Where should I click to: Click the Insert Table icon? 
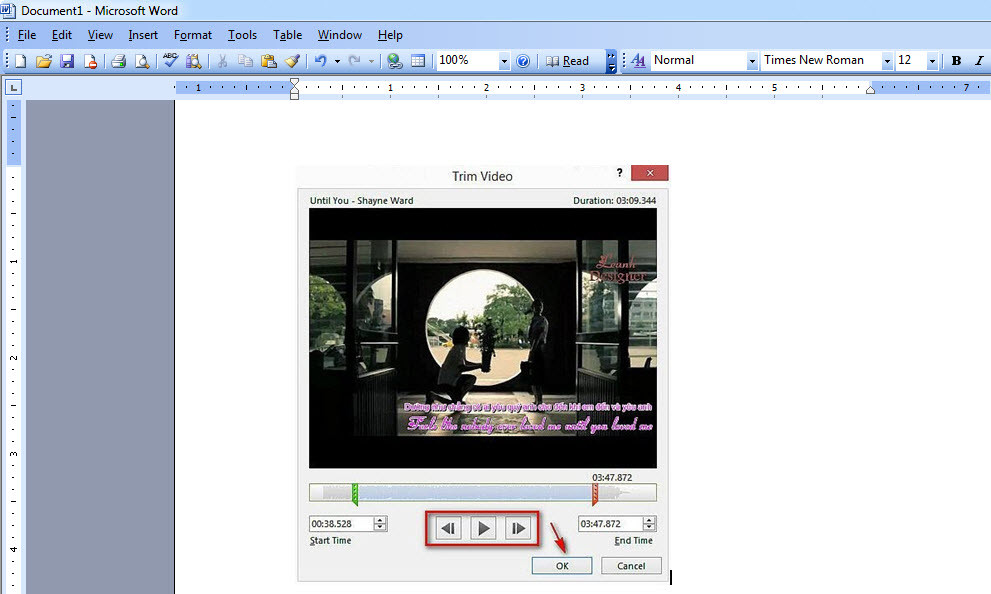point(418,61)
